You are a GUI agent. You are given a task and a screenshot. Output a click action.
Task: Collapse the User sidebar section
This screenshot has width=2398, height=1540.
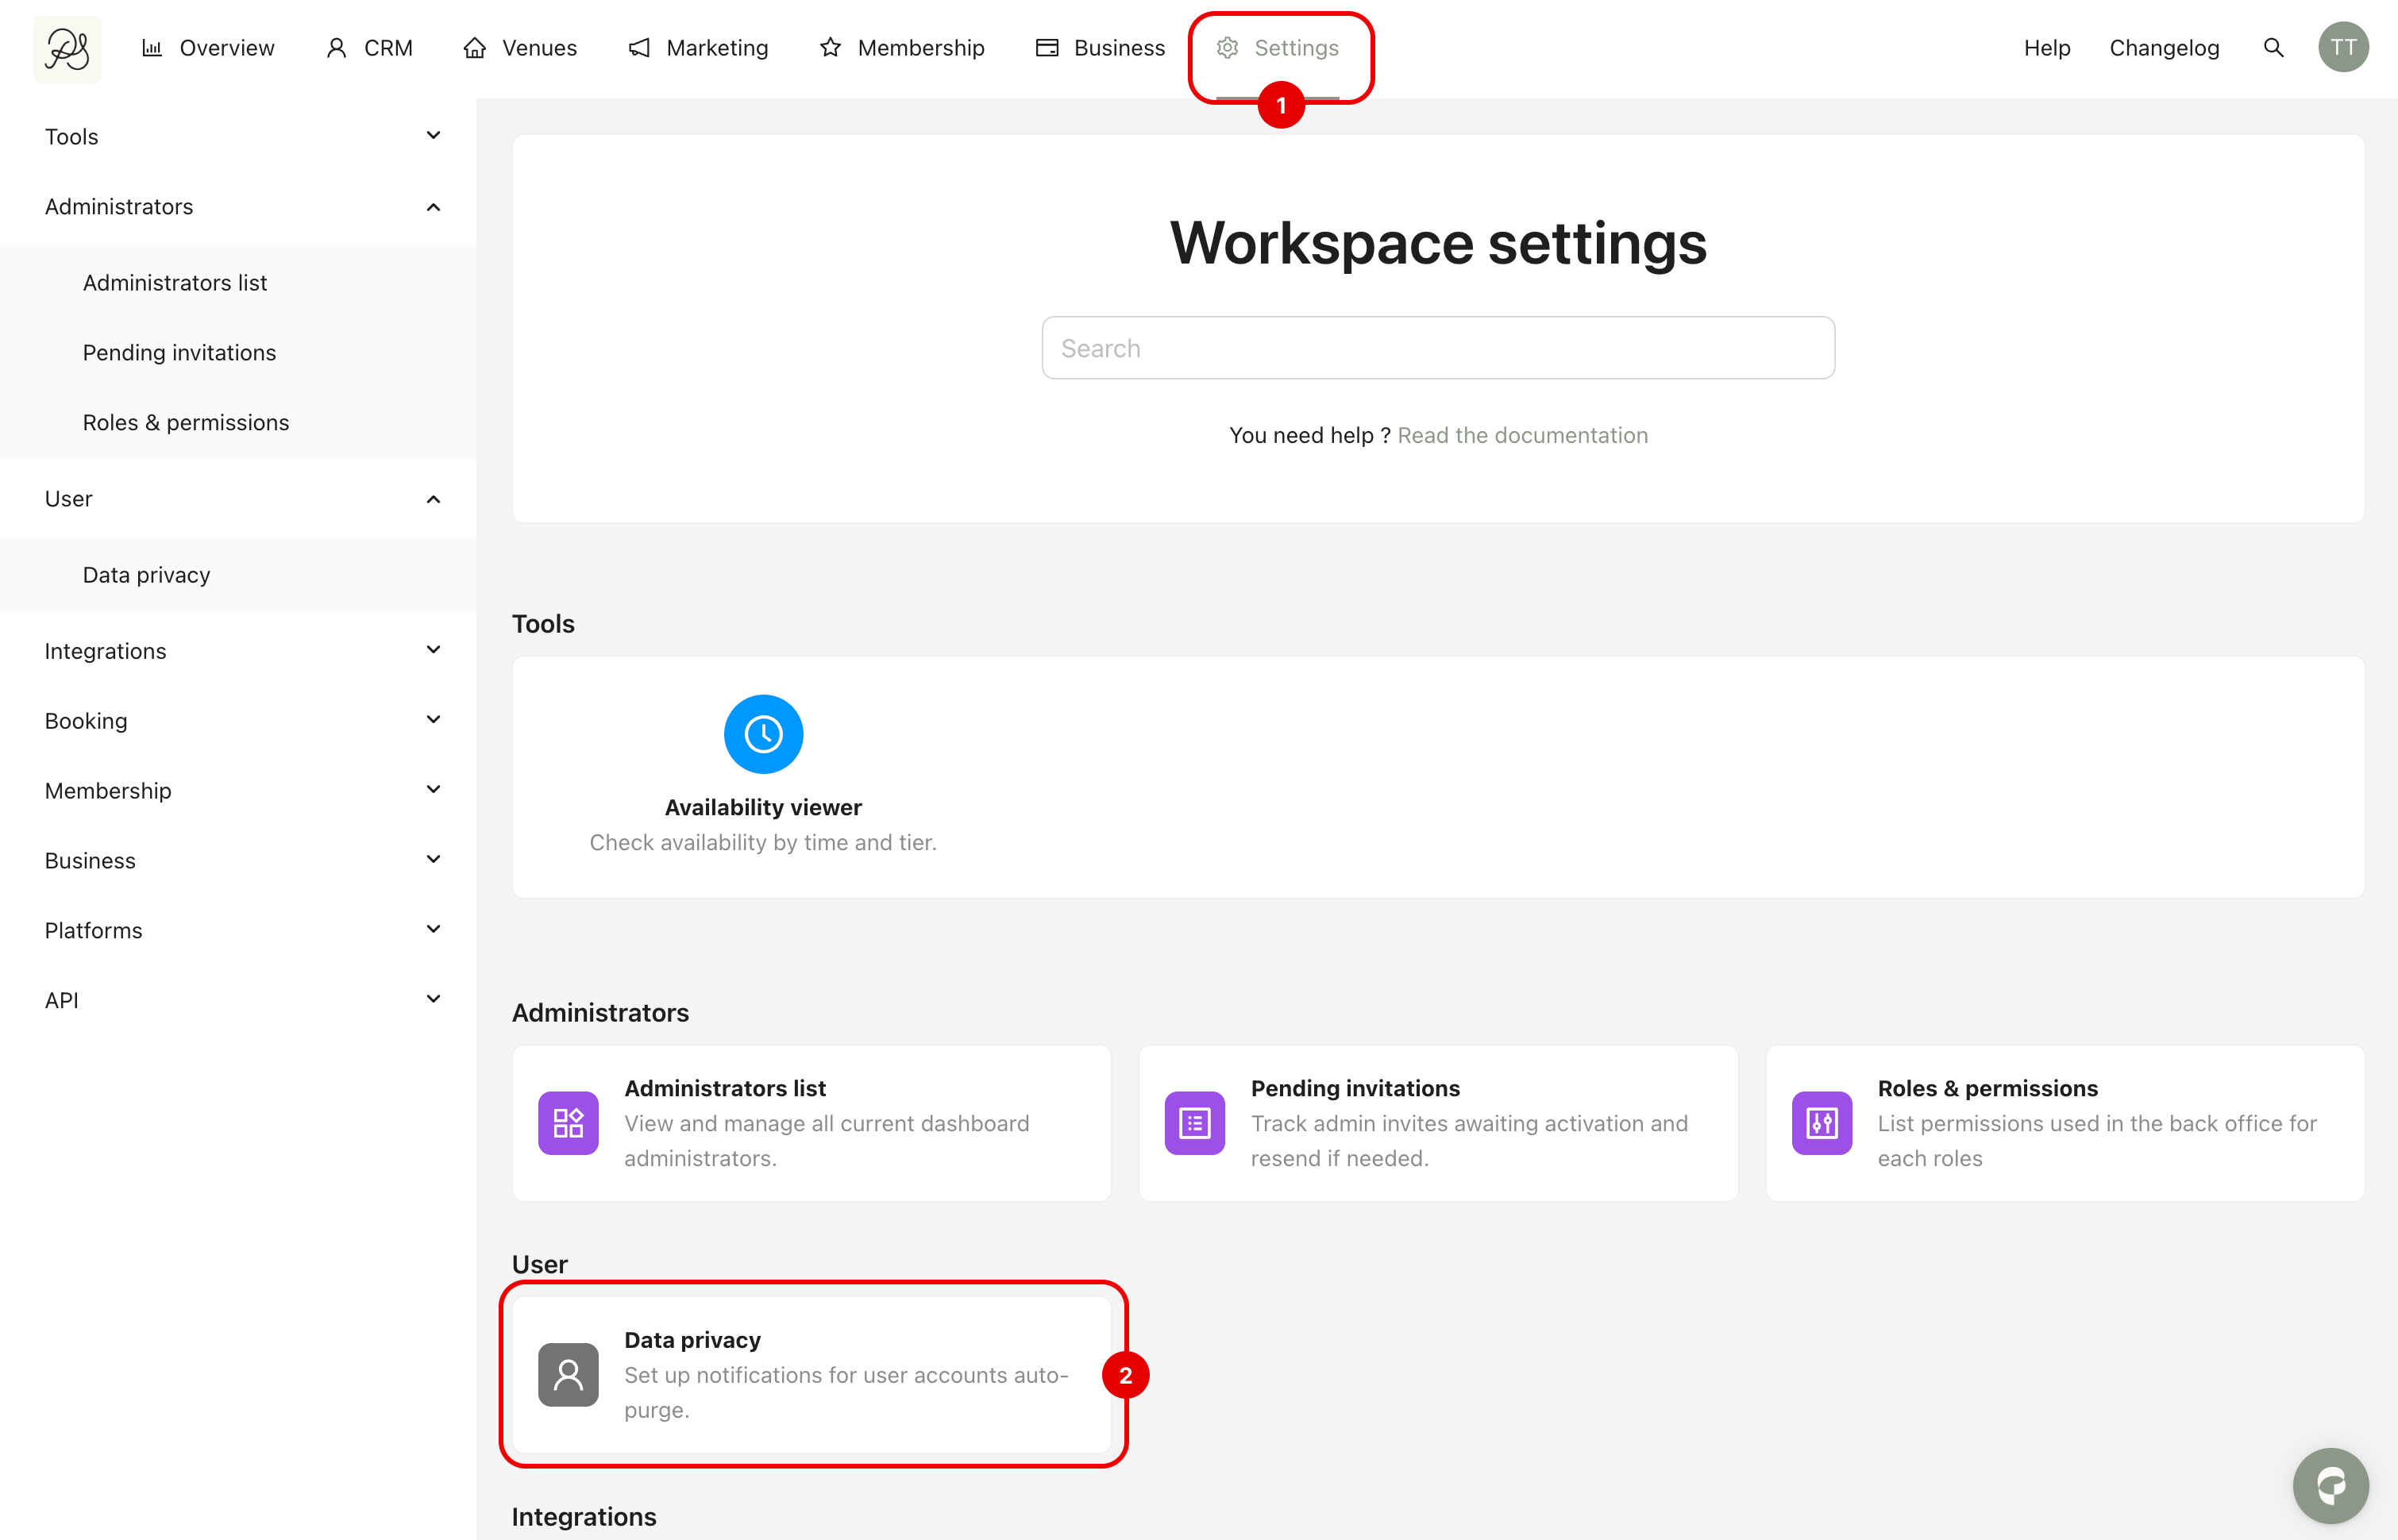tap(433, 499)
